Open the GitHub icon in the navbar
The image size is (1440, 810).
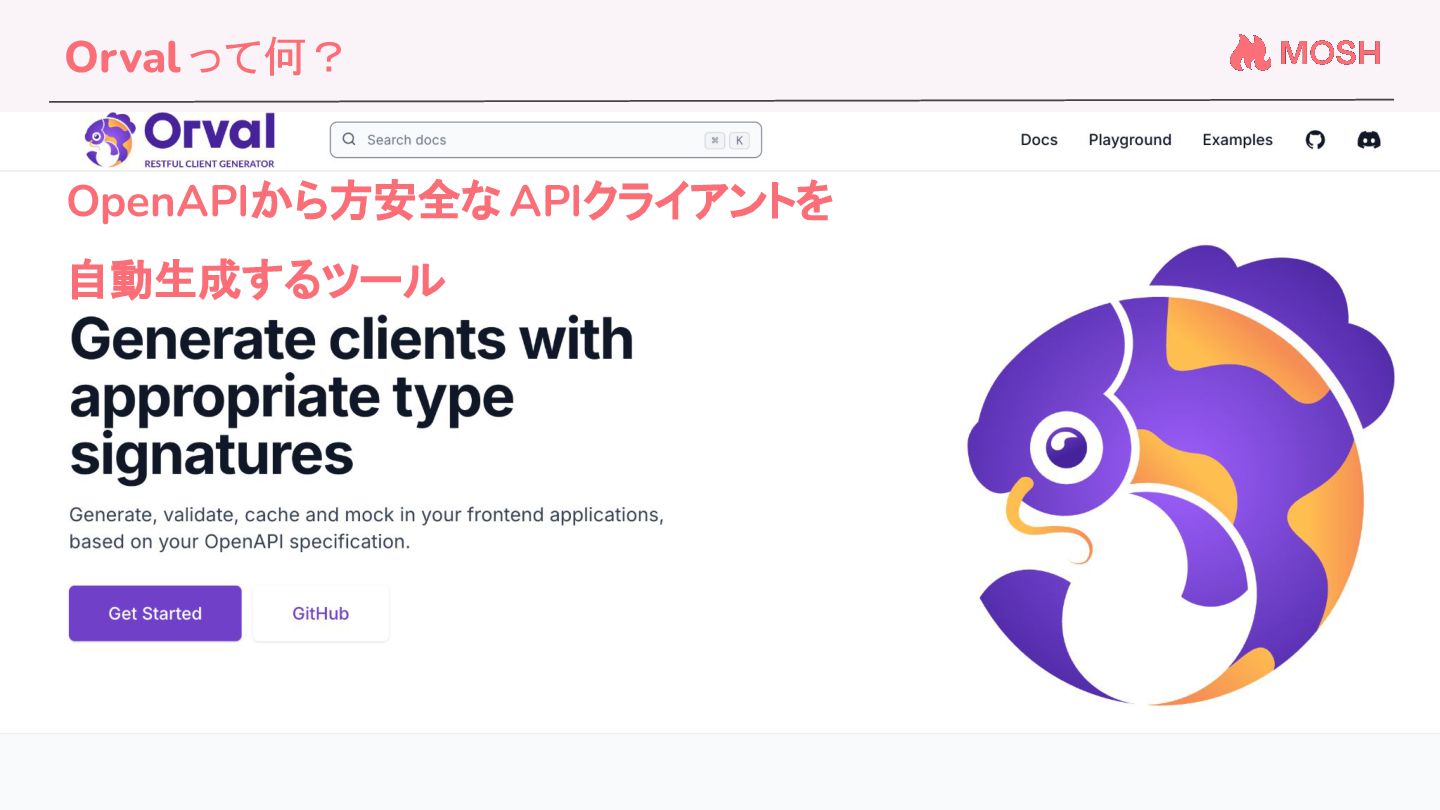[x=1315, y=140]
